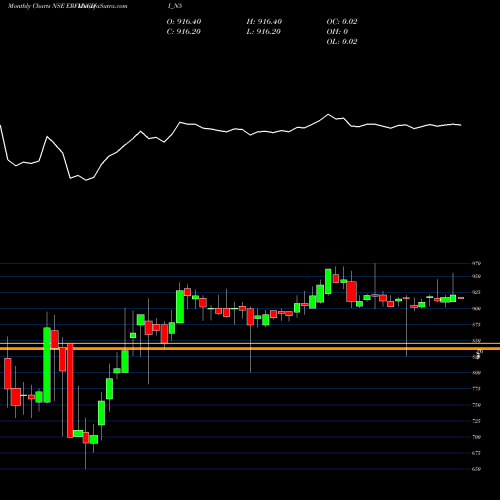Click the 'OL: 0.02' readout
The width and height of the screenshot is (500, 500).
click(342, 42)
